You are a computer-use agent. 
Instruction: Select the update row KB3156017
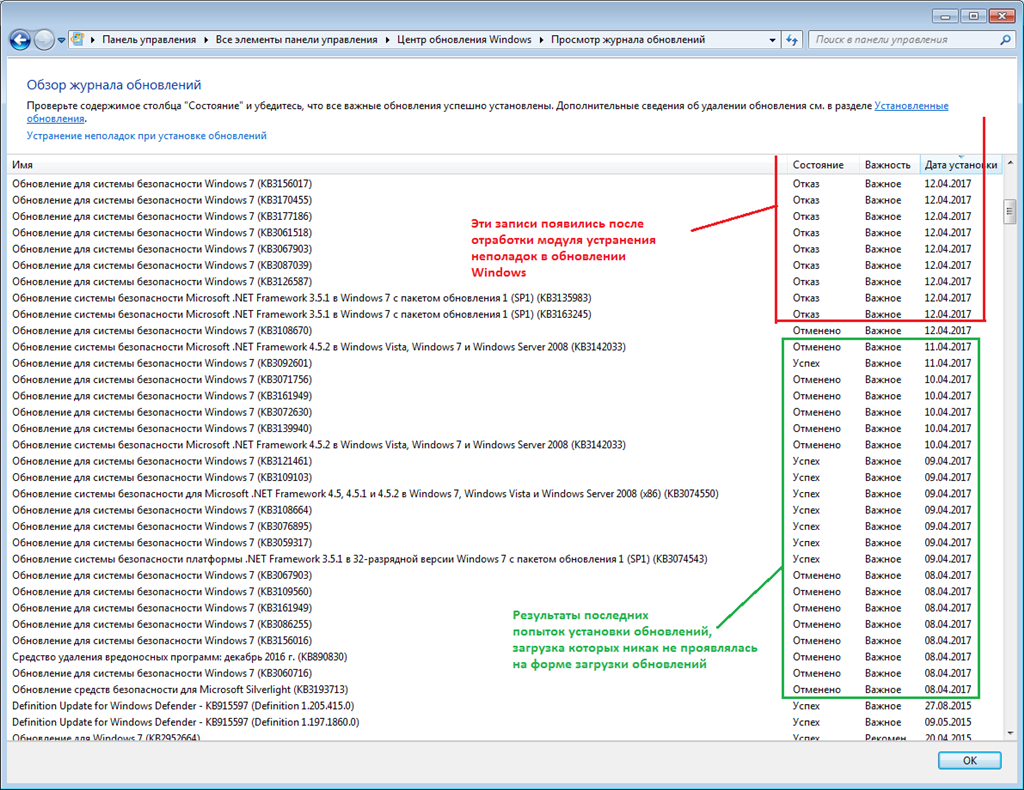coord(504,184)
